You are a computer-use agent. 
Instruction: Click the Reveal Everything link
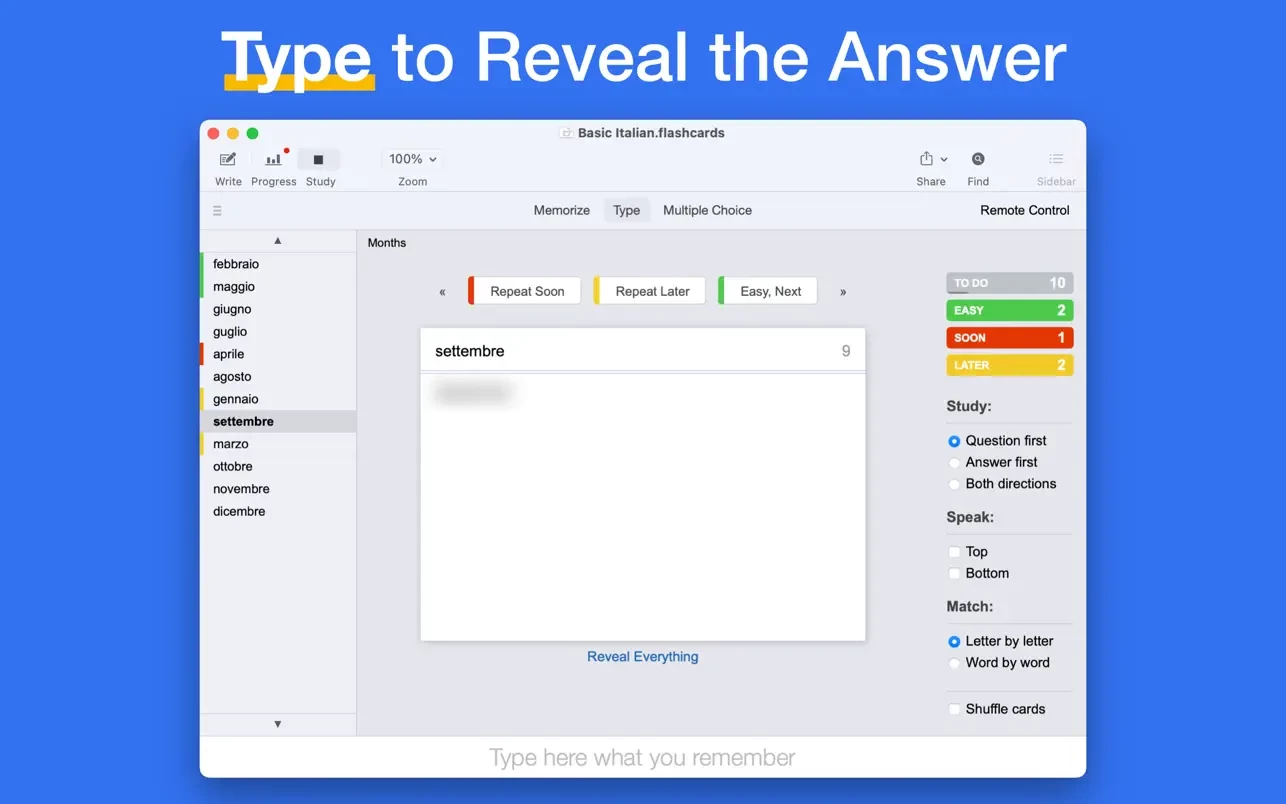[642, 657]
